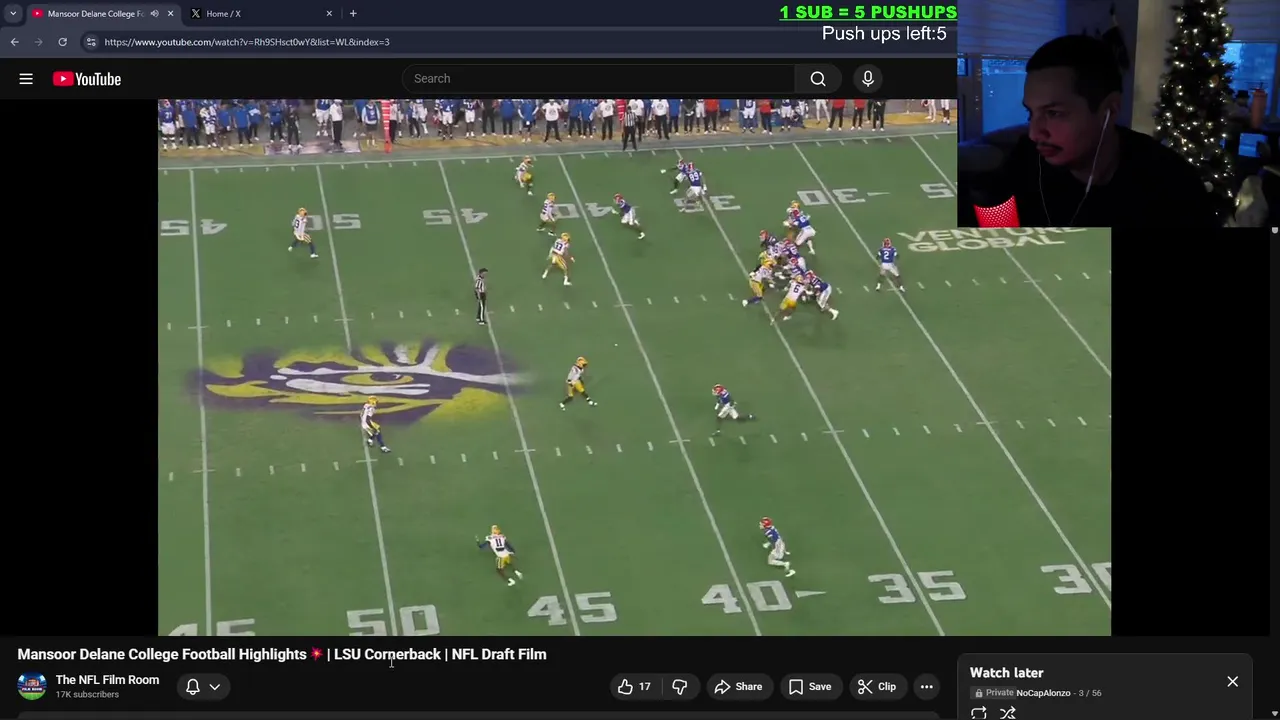
Task: Expand the subscription notification dropdown chevron
Action: pos(215,687)
